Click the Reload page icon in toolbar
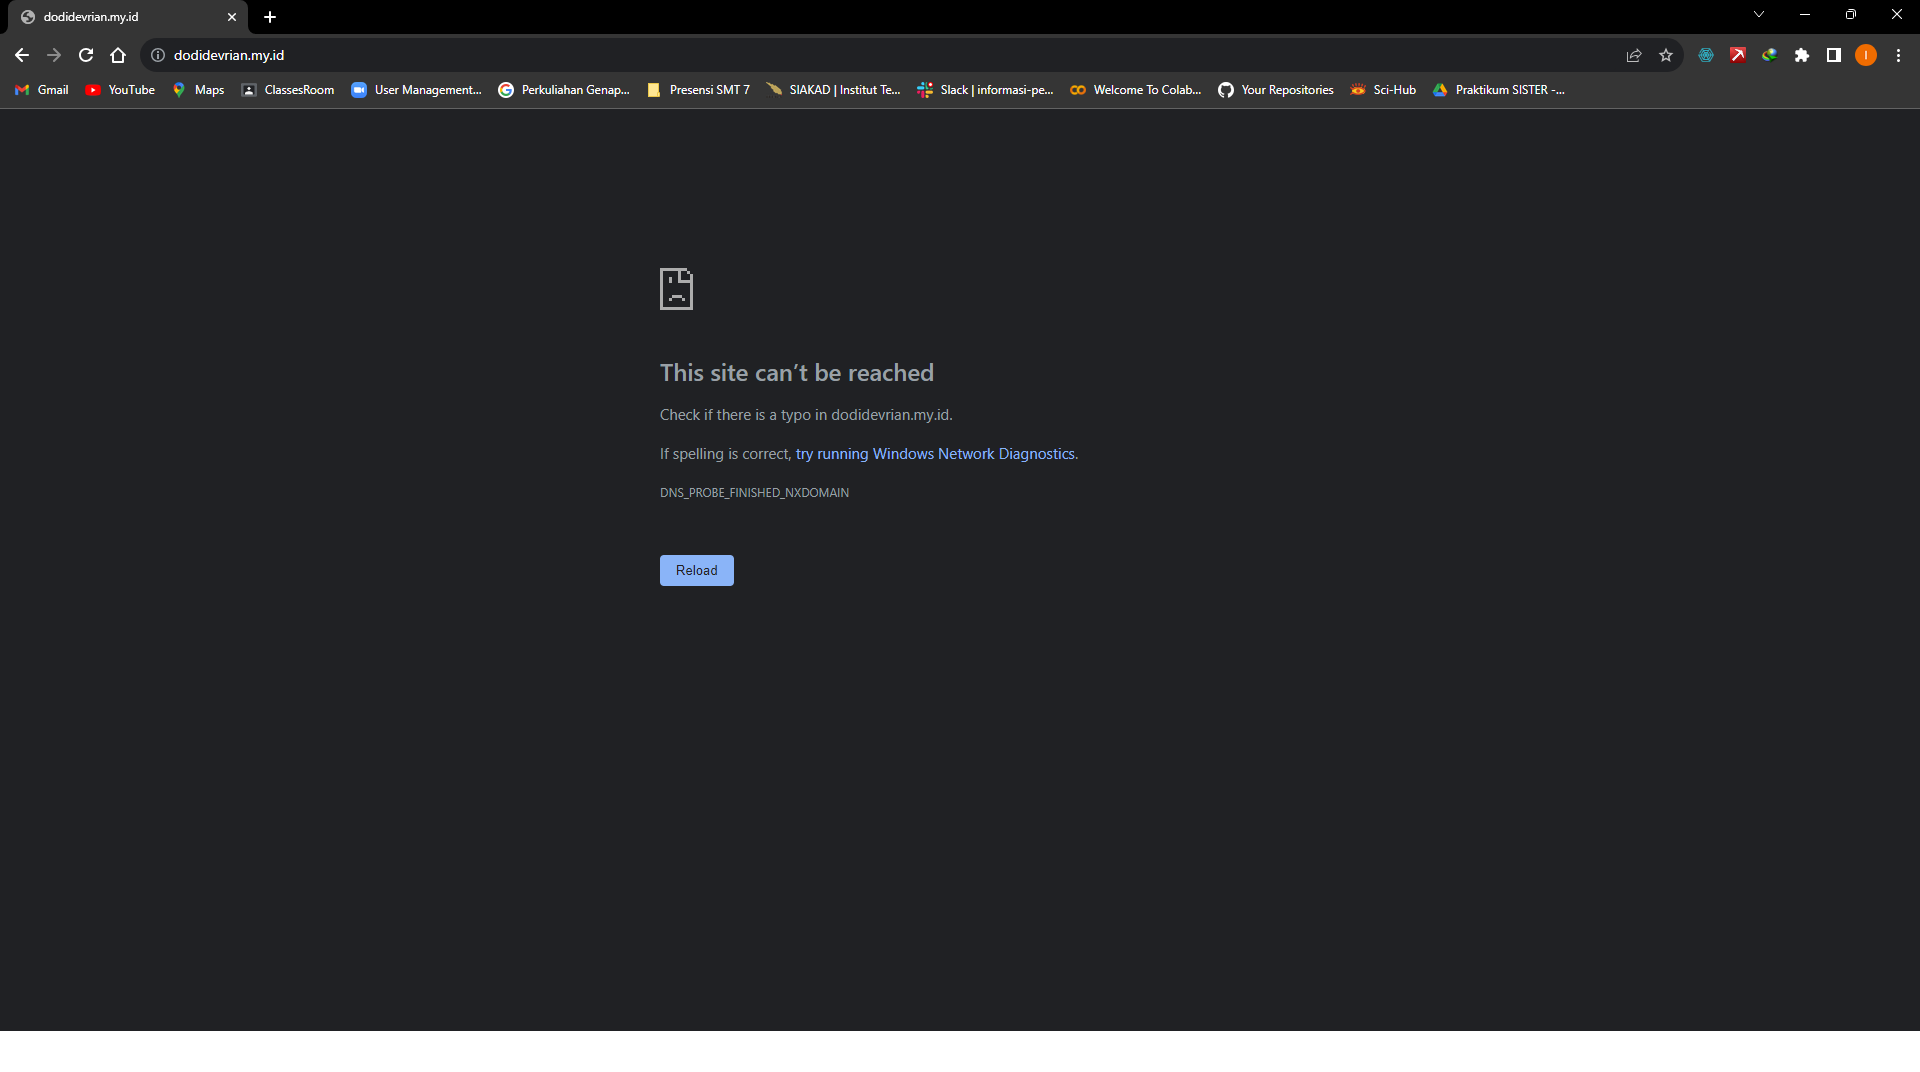The height and width of the screenshot is (1072, 1920). click(x=86, y=55)
